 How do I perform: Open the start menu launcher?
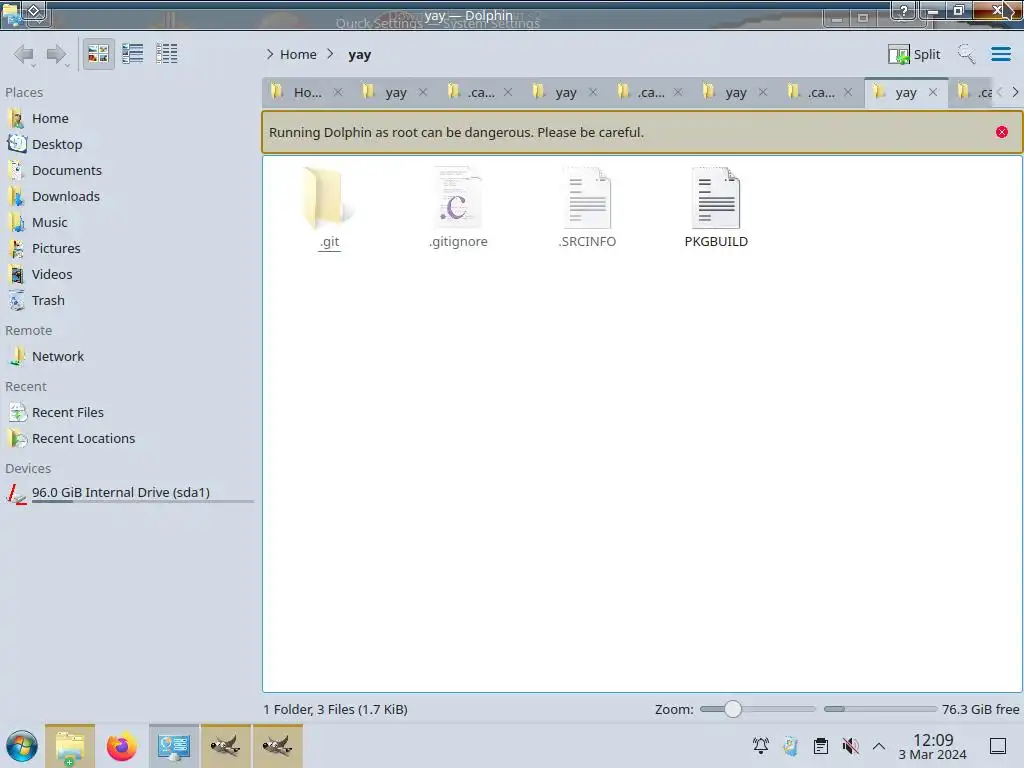coord(22,746)
